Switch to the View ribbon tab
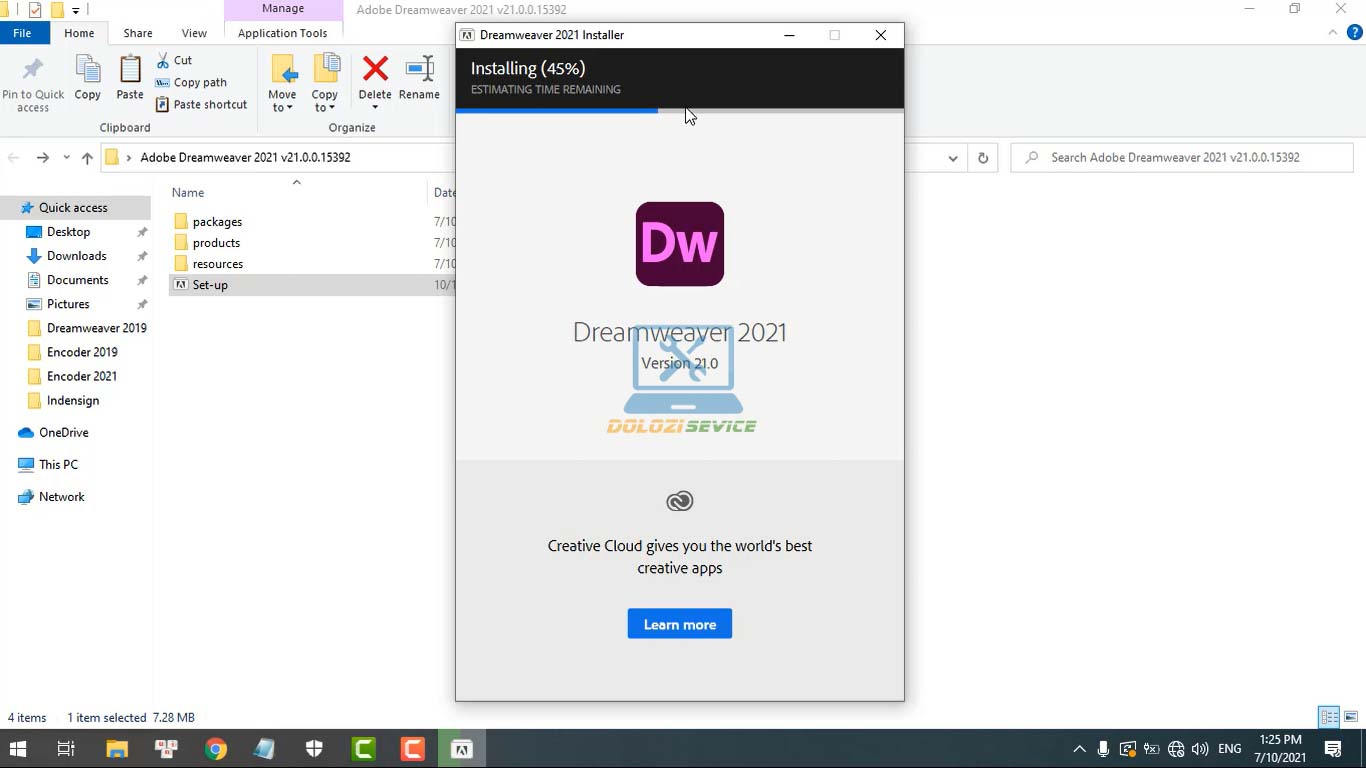The image size is (1366, 768). [194, 32]
